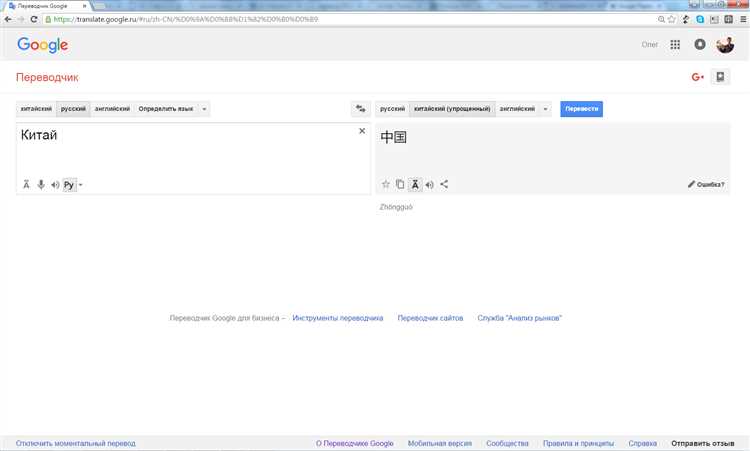
Task: Start voice input with microphone icon
Action: [41, 185]
